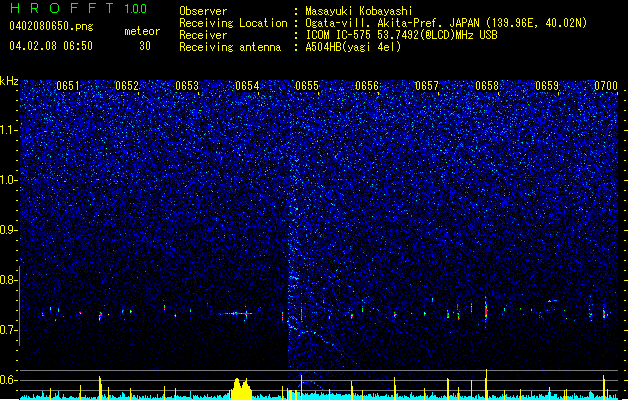Click the date stamp 04.02.08 06:50
The image size is (629, 400).
(x=51, y=46)
